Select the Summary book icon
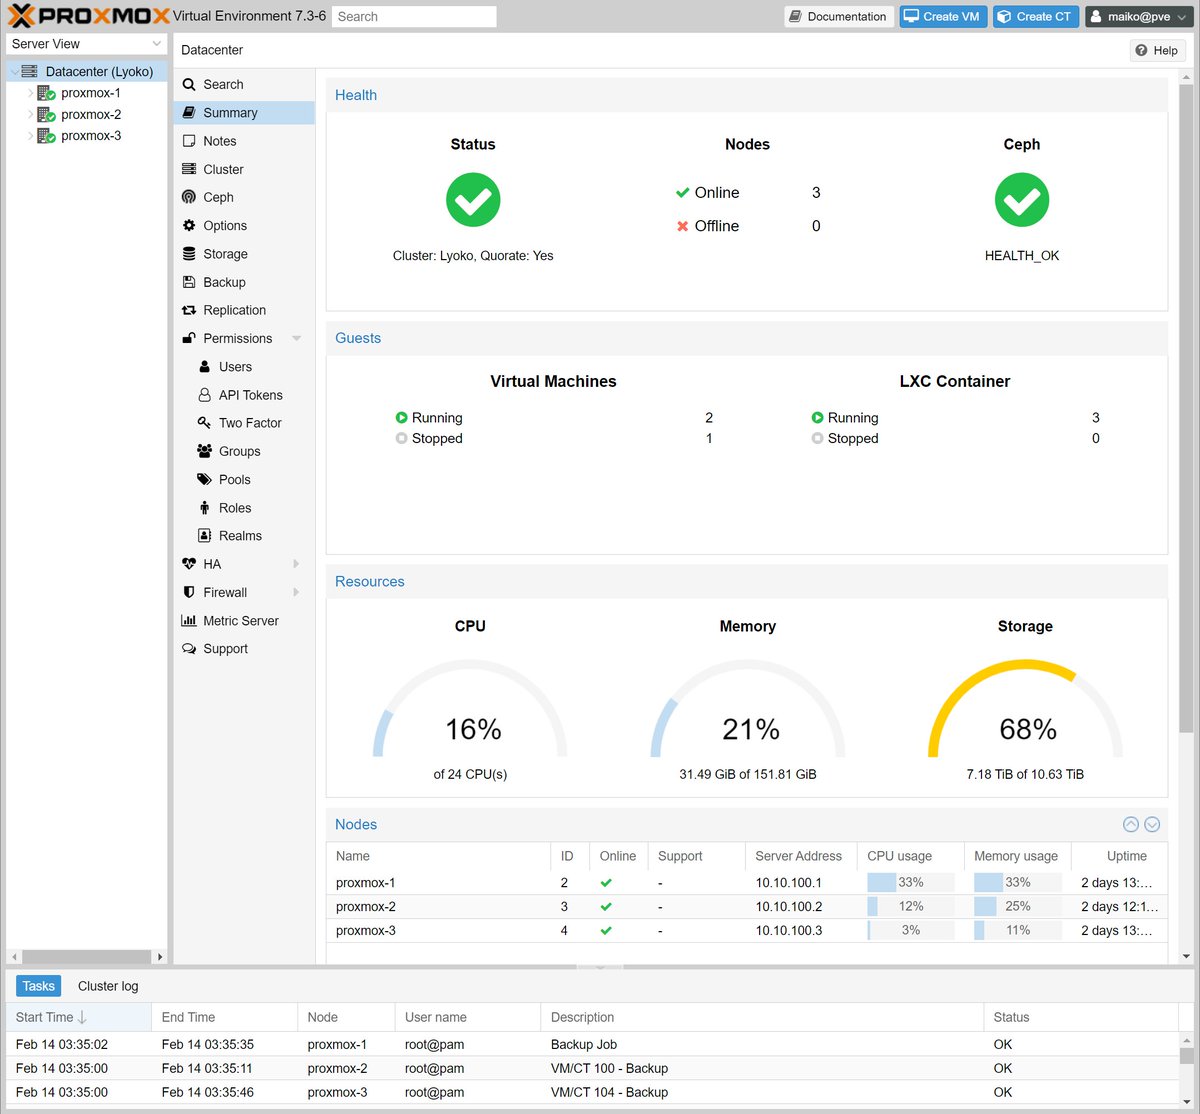The height and width of the screenshot is (1114, 1200). (189, 113)
